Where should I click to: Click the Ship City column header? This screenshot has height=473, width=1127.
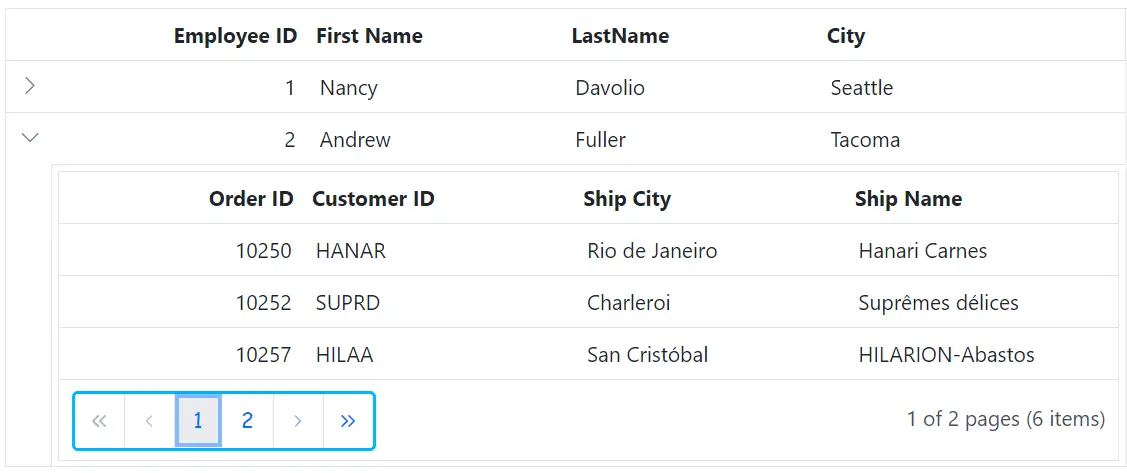627,199
